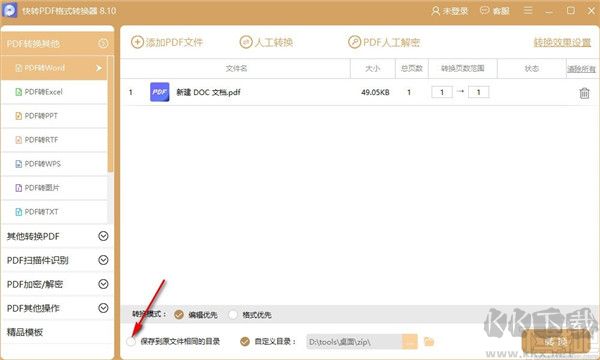Image resolution: width=600 pixels, height=360 pixels.
Task: Select PDF转RTF conversion
Action: click(x=54, y=140)
